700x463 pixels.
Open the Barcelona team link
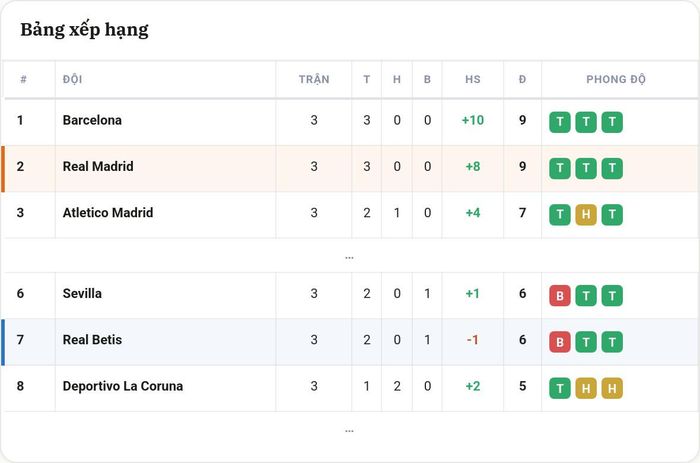92,120
